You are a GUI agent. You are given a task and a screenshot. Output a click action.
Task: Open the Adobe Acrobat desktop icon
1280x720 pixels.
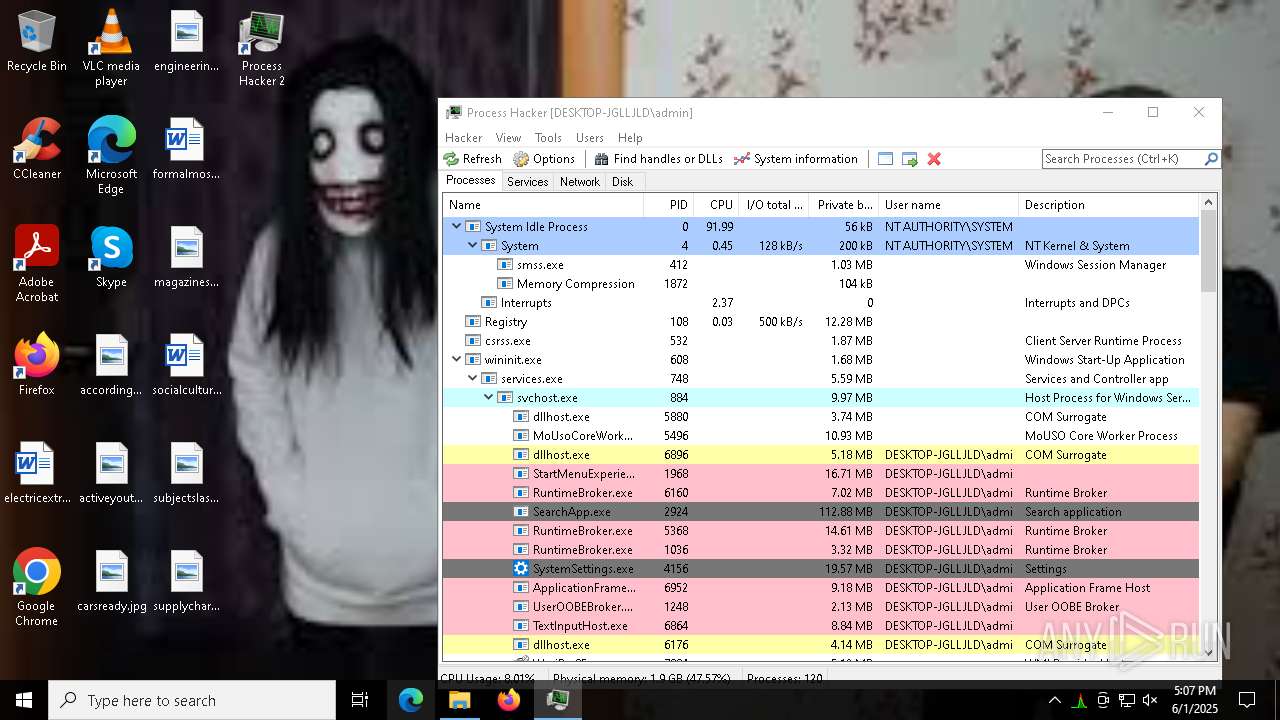37,264
